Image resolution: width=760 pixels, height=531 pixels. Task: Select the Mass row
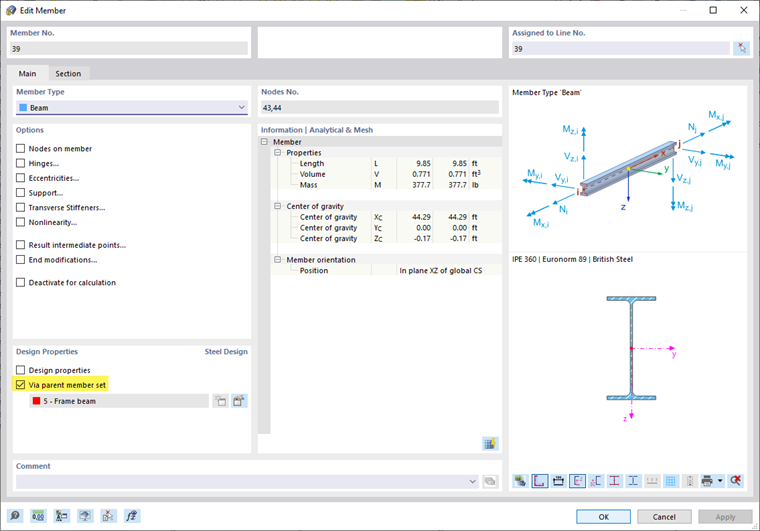tap(387, 185)
